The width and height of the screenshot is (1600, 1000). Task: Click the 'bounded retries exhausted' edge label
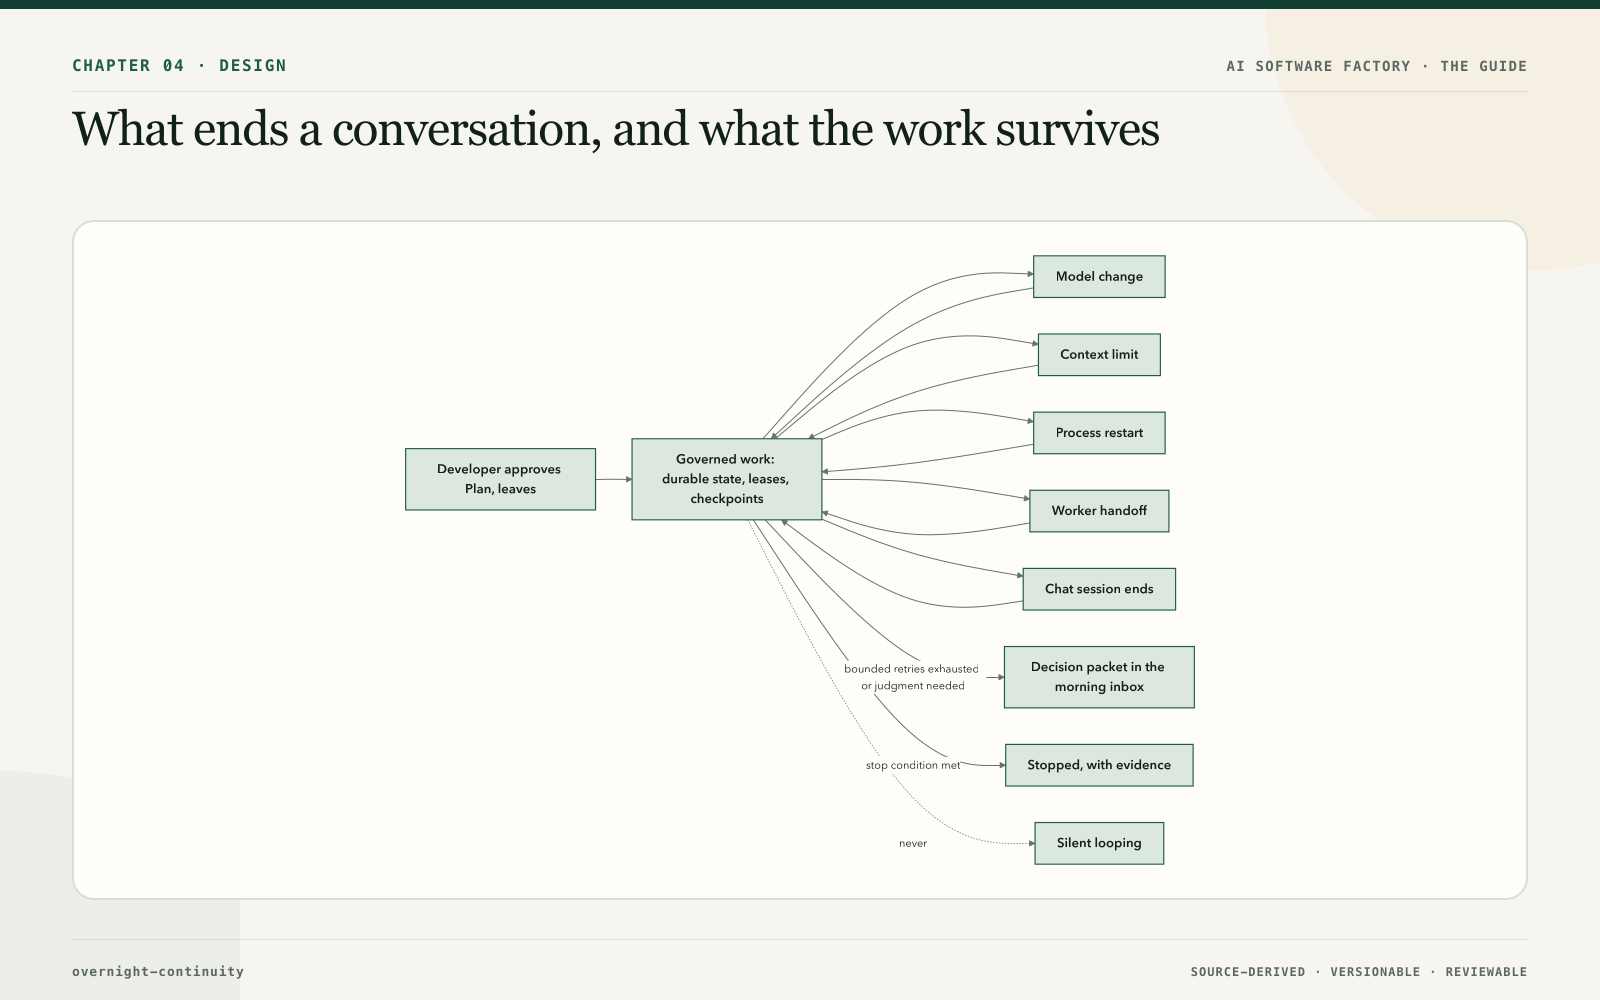[911, 669]
